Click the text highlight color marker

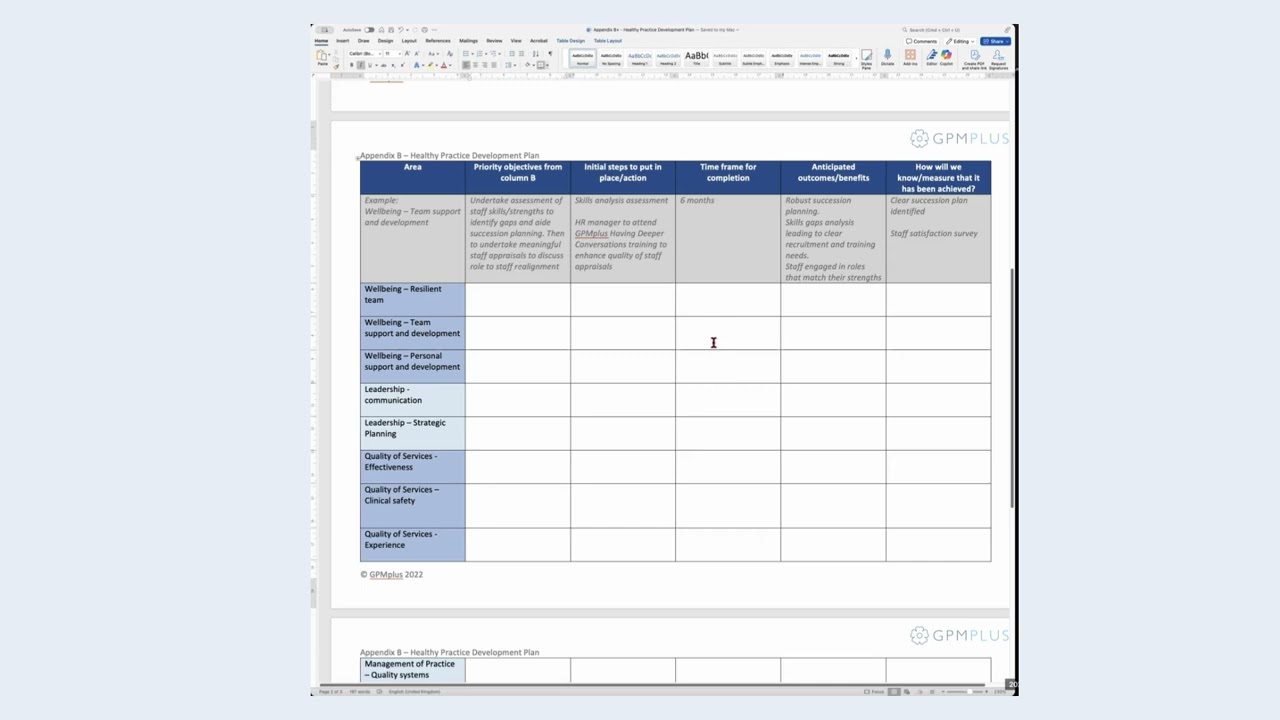pyautogui.click(x=430, y=65)
